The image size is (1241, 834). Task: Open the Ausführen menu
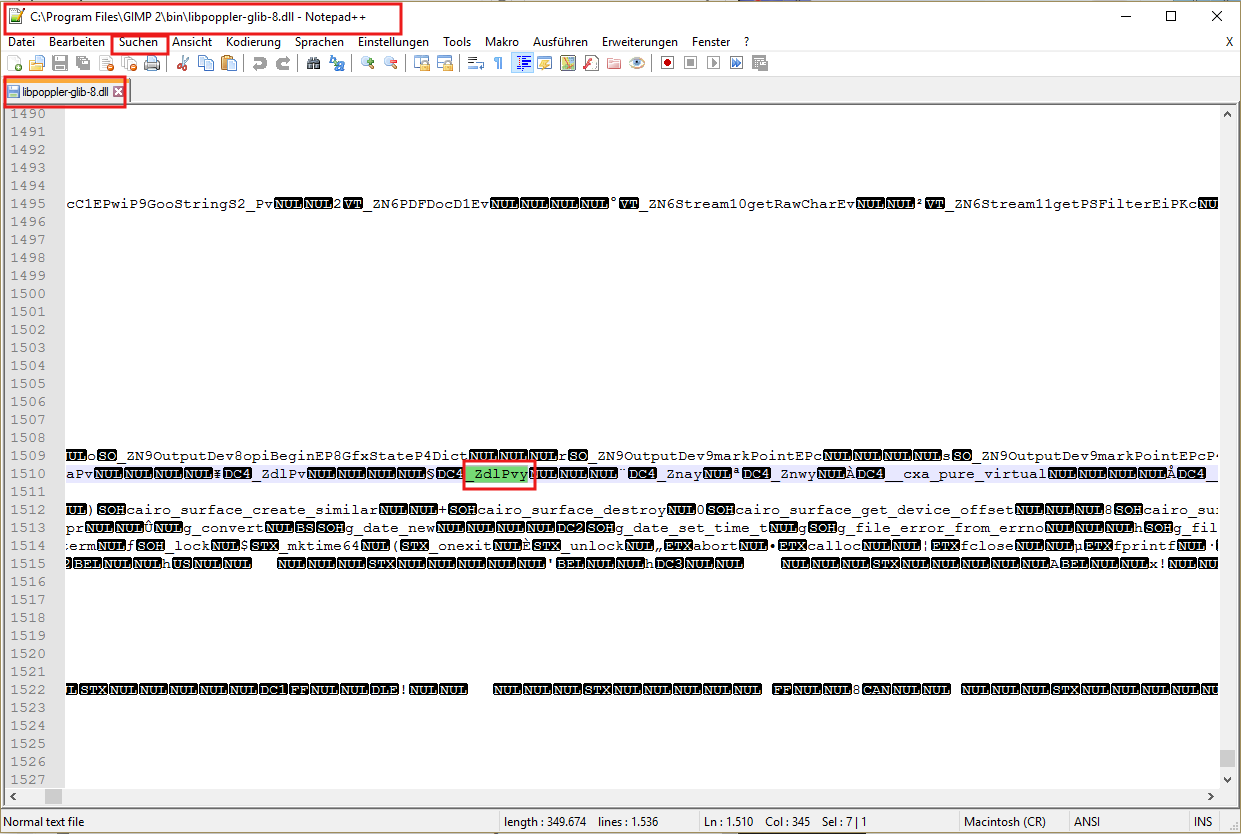(x=560, y=42)
